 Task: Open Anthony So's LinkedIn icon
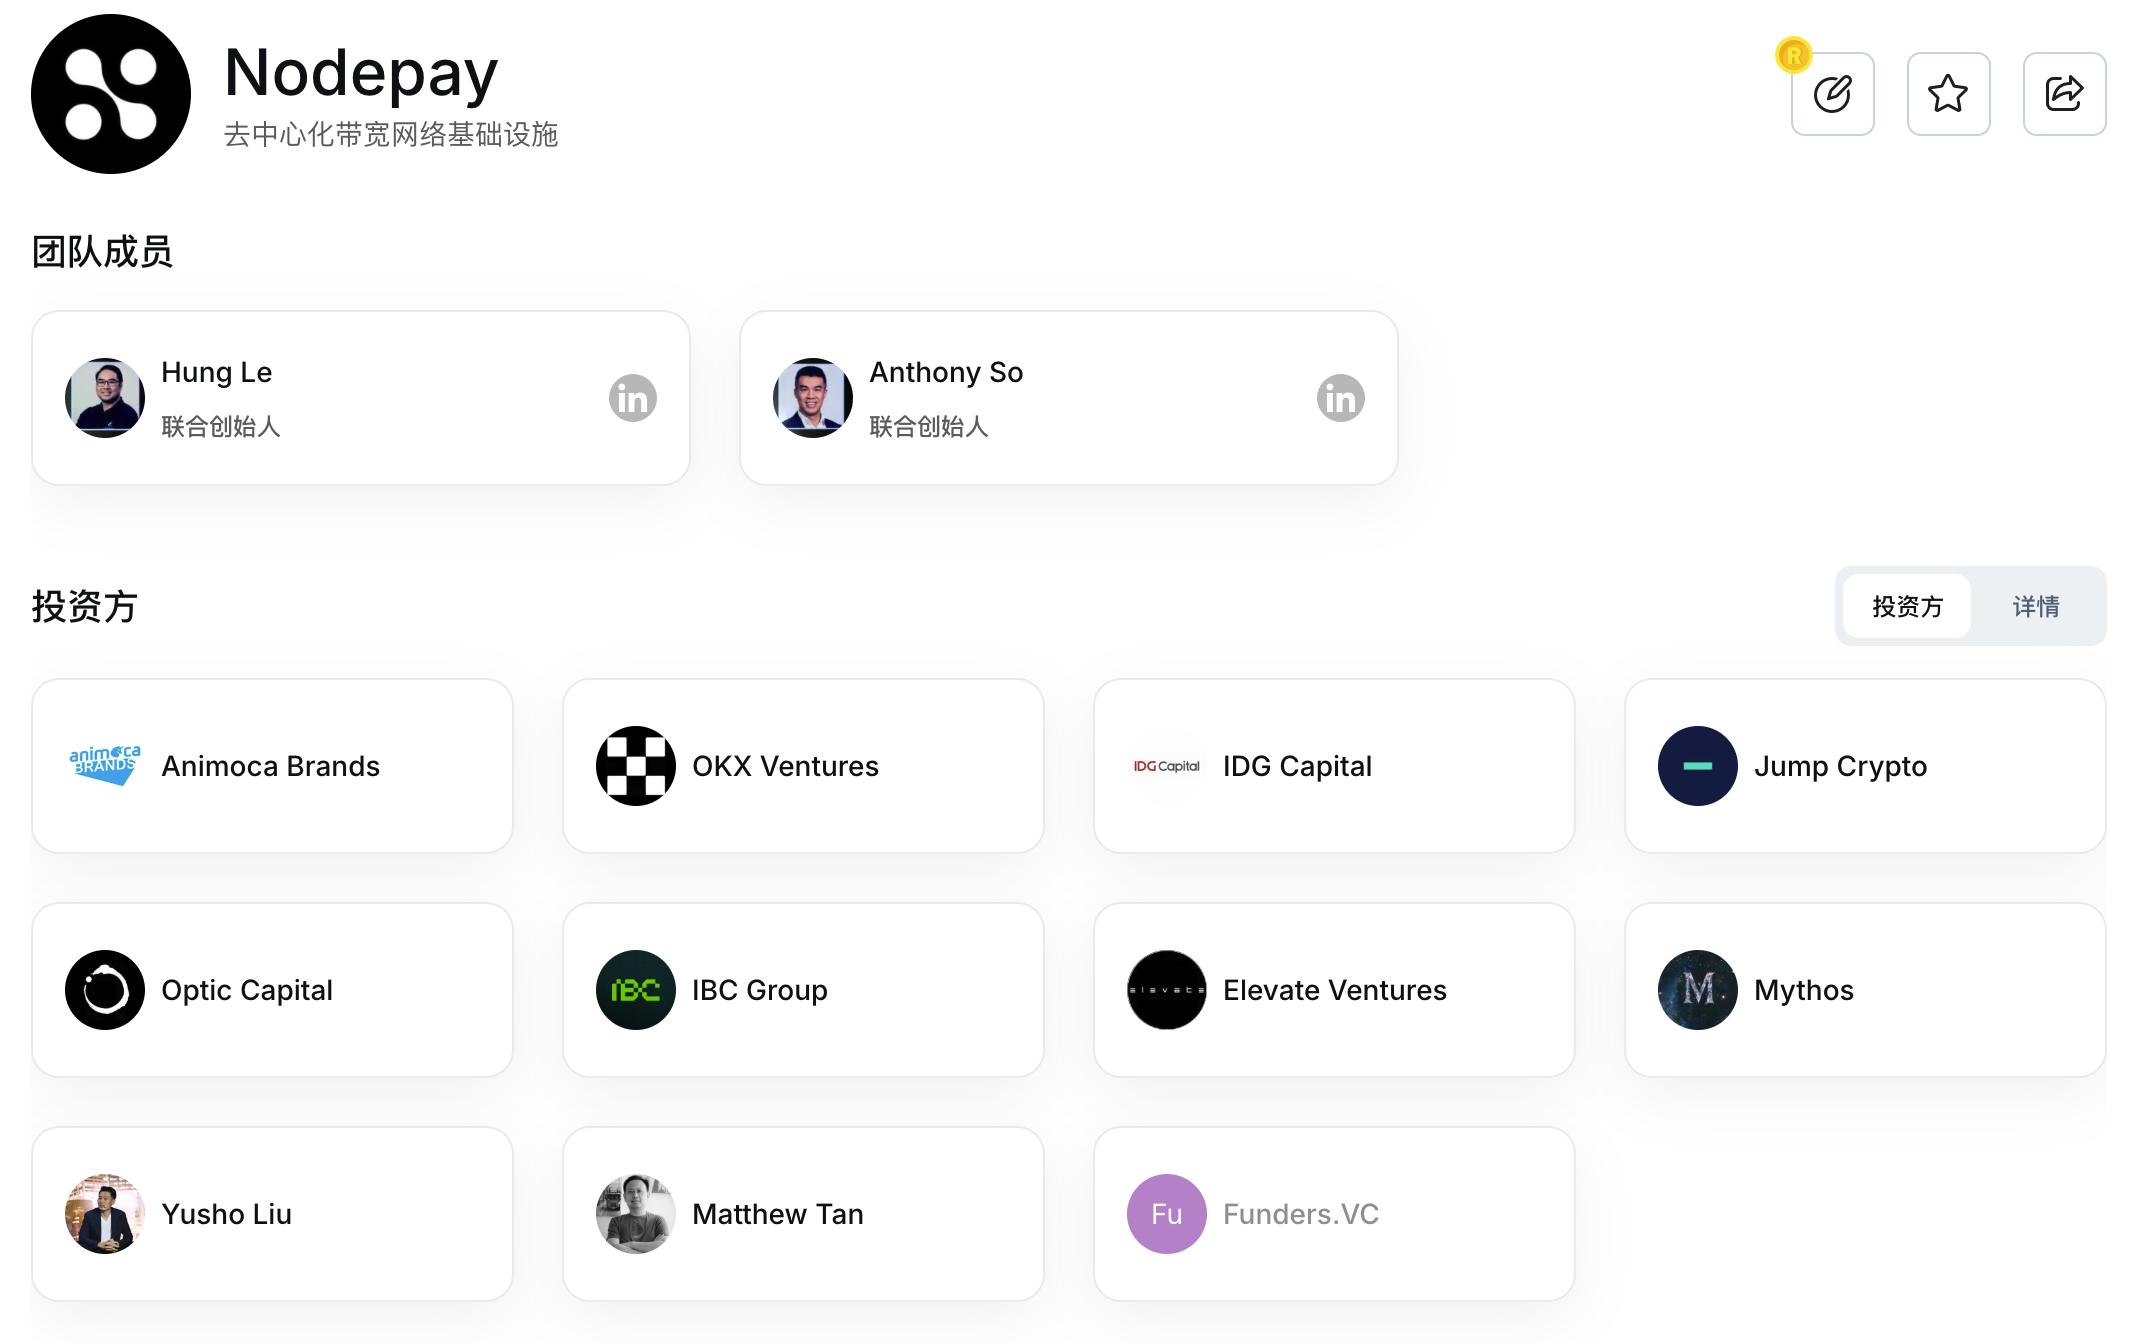point(1341,398)
